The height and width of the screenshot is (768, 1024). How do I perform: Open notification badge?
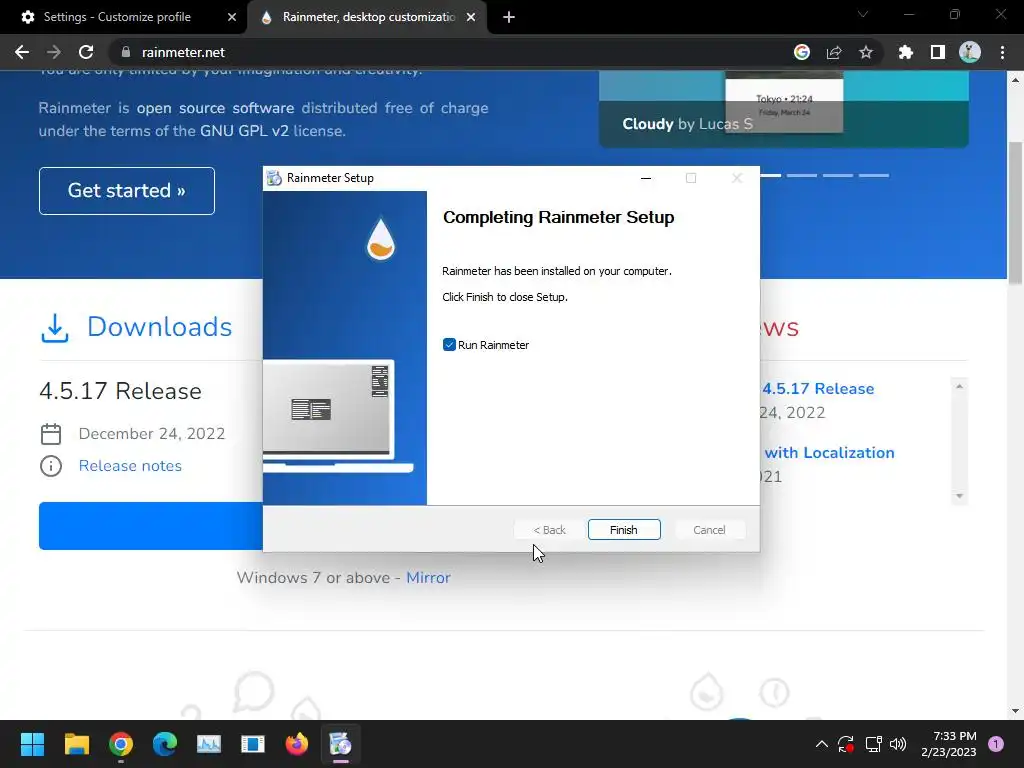[x=996, y=744]
